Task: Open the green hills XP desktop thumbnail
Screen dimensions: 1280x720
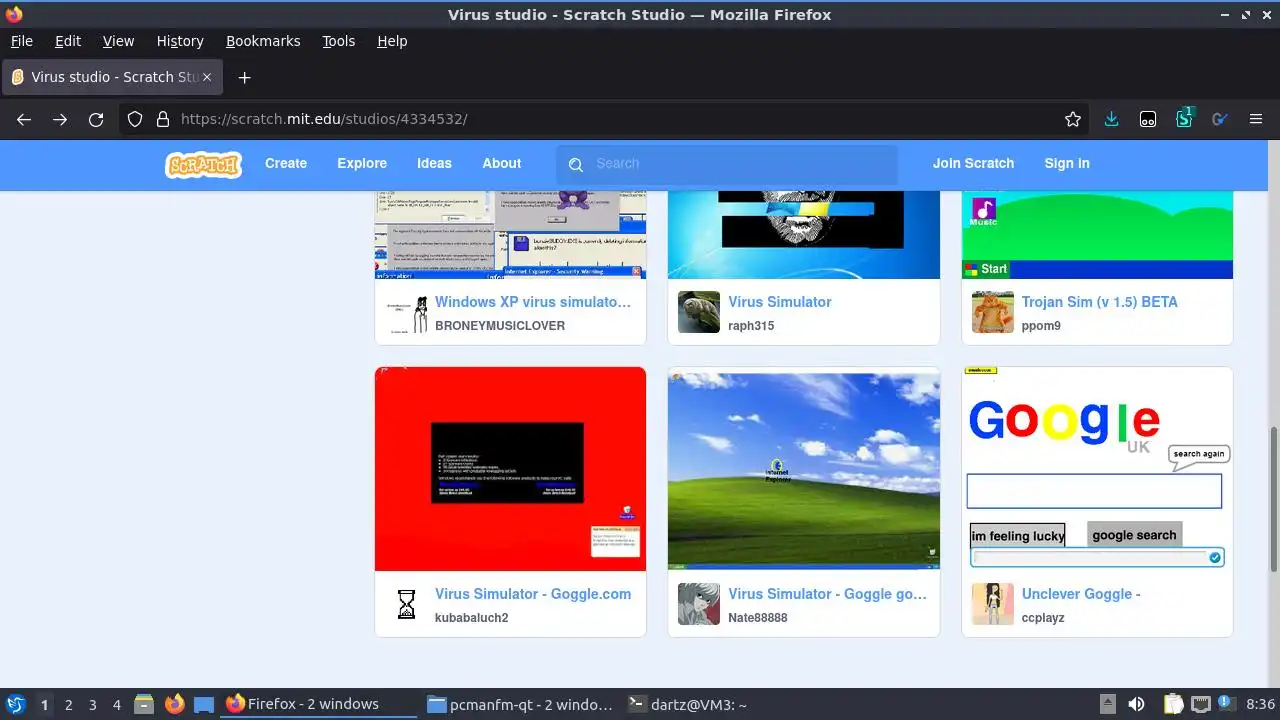Action: pos(804,469)
